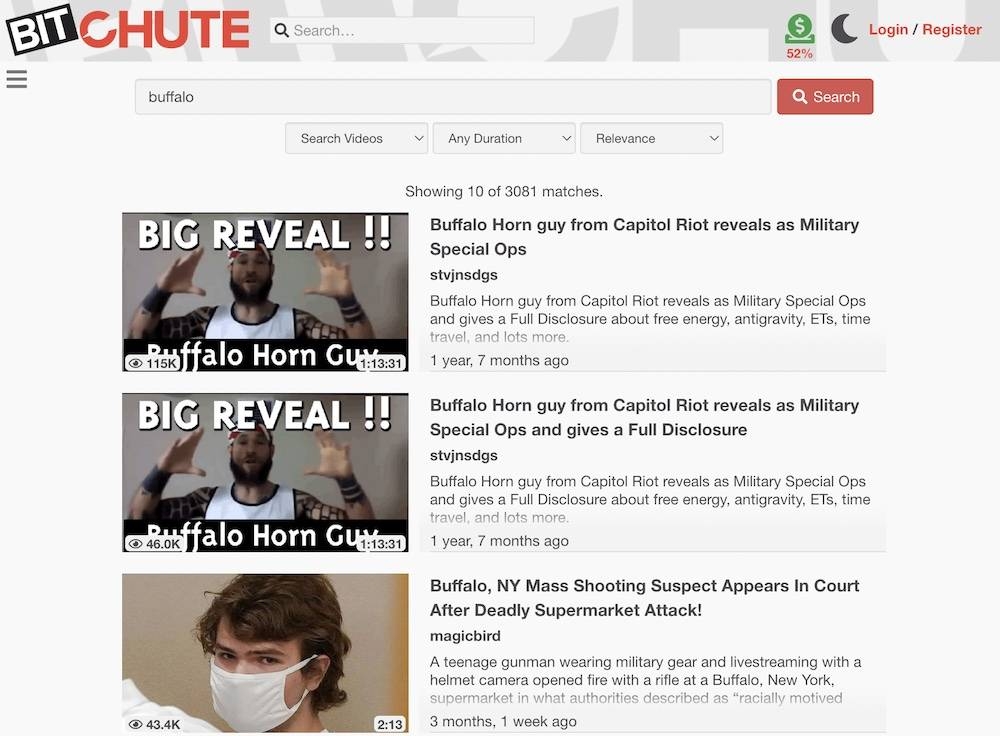
Task: Open the hamburger menu
Action: [x=16, y=78]
